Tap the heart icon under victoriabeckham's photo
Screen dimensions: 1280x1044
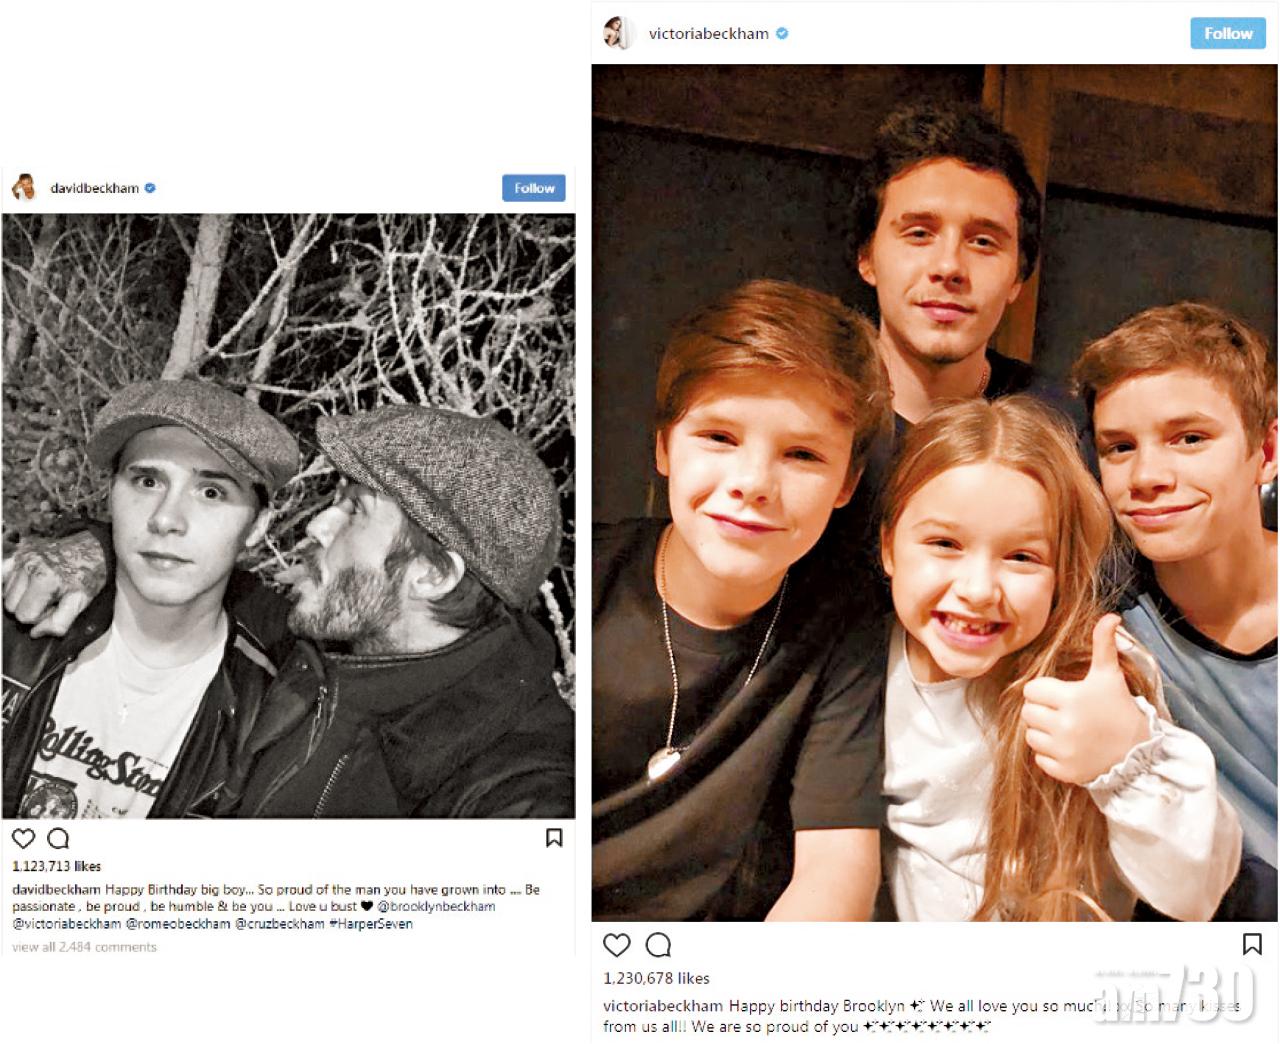click(x=617, y=944)
